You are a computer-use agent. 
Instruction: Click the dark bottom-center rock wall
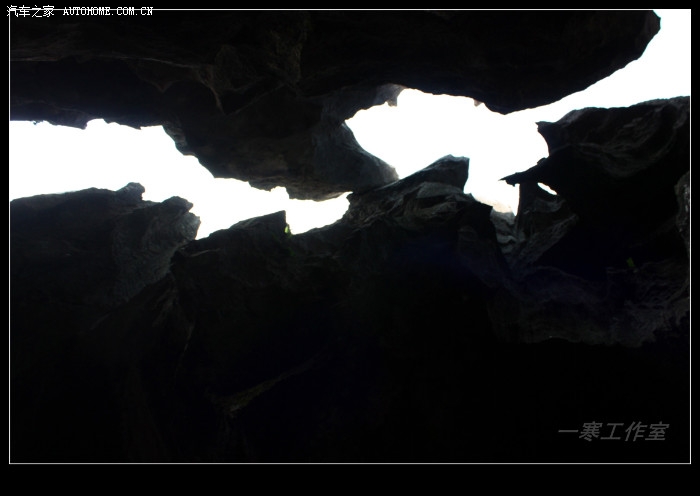tap(350, 400)
